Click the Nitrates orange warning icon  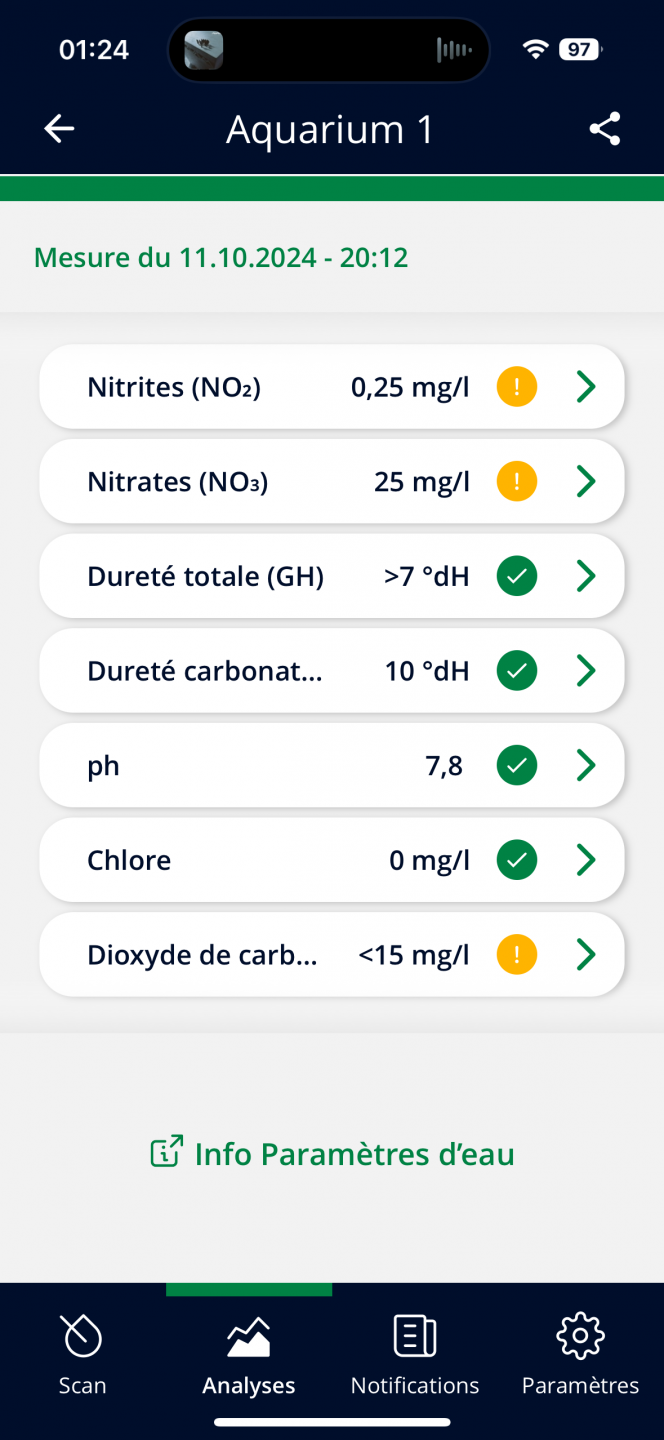coord(517,482)
